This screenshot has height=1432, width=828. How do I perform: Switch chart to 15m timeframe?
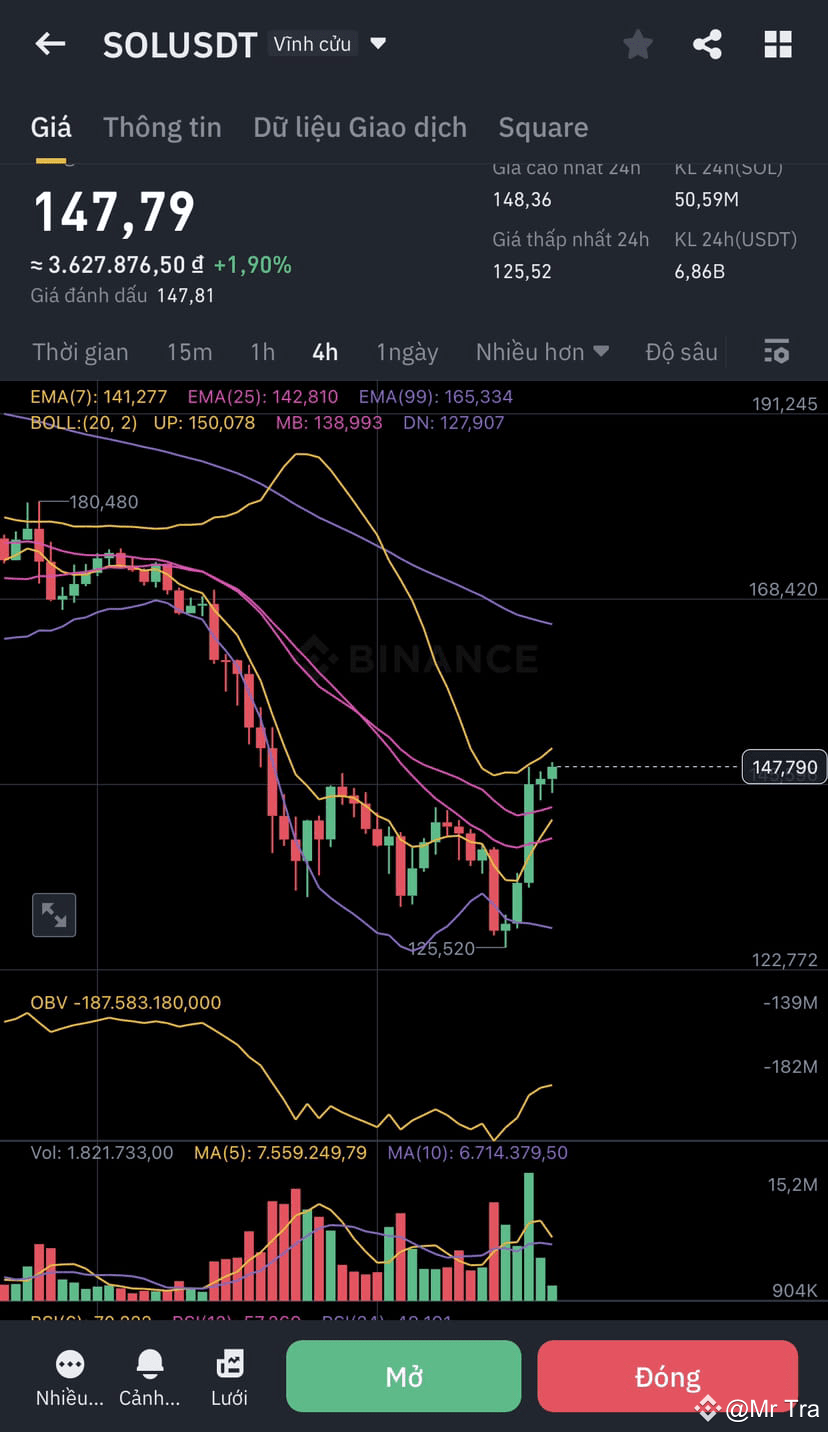[x=190, y=351]
